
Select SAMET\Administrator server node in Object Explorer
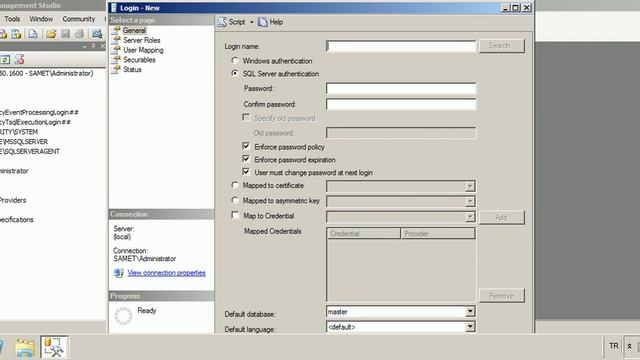(x=47, y=73)
